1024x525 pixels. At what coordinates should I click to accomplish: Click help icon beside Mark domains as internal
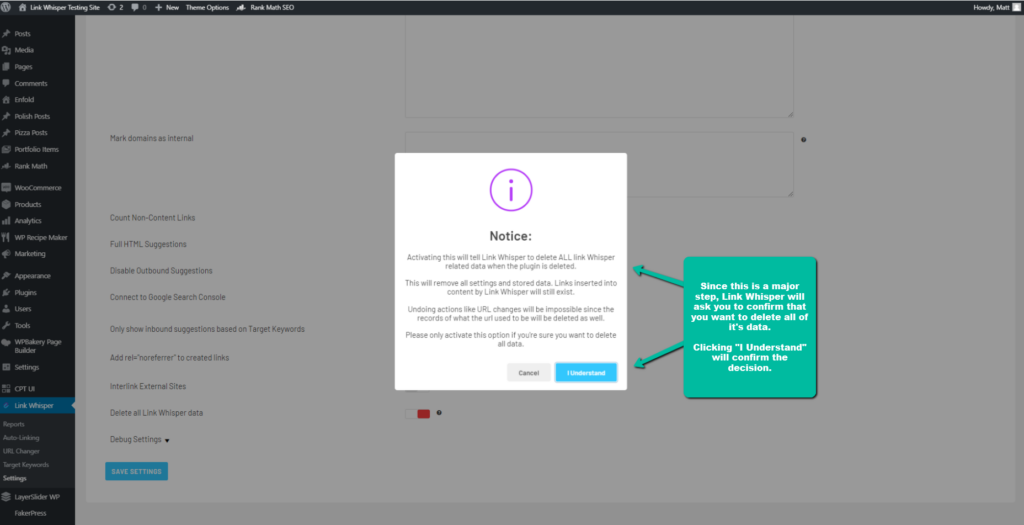pyautogui.click(x=803, y=140)
